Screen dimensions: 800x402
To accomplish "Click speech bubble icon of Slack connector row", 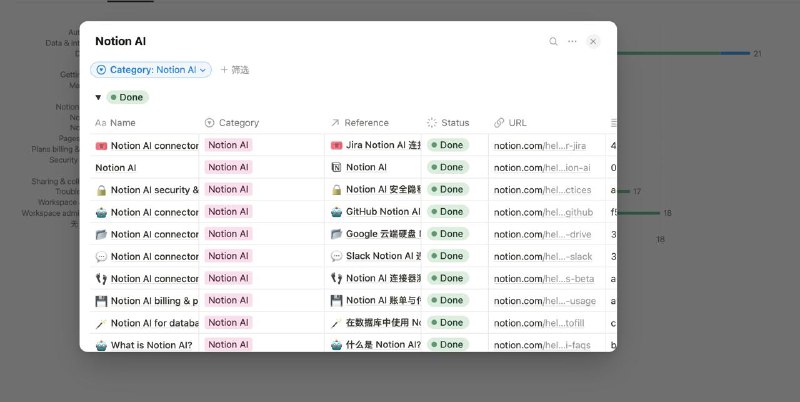I will [101, 257].
